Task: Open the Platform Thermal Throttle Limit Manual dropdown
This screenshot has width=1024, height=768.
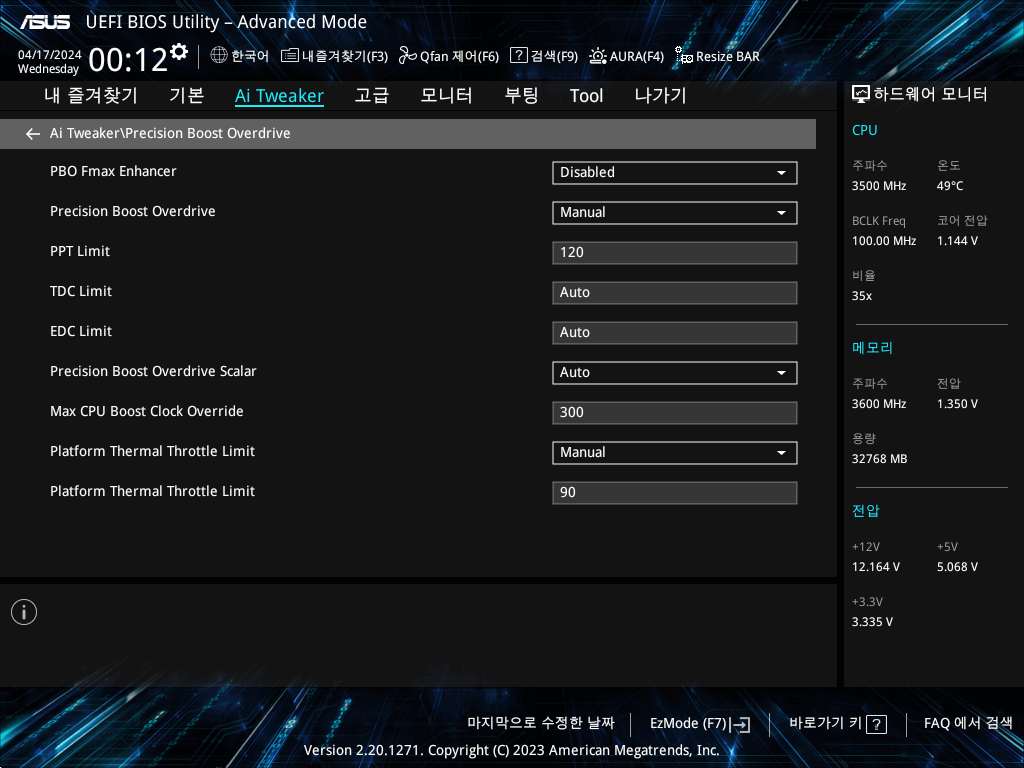Action: (x=675, y=453)
